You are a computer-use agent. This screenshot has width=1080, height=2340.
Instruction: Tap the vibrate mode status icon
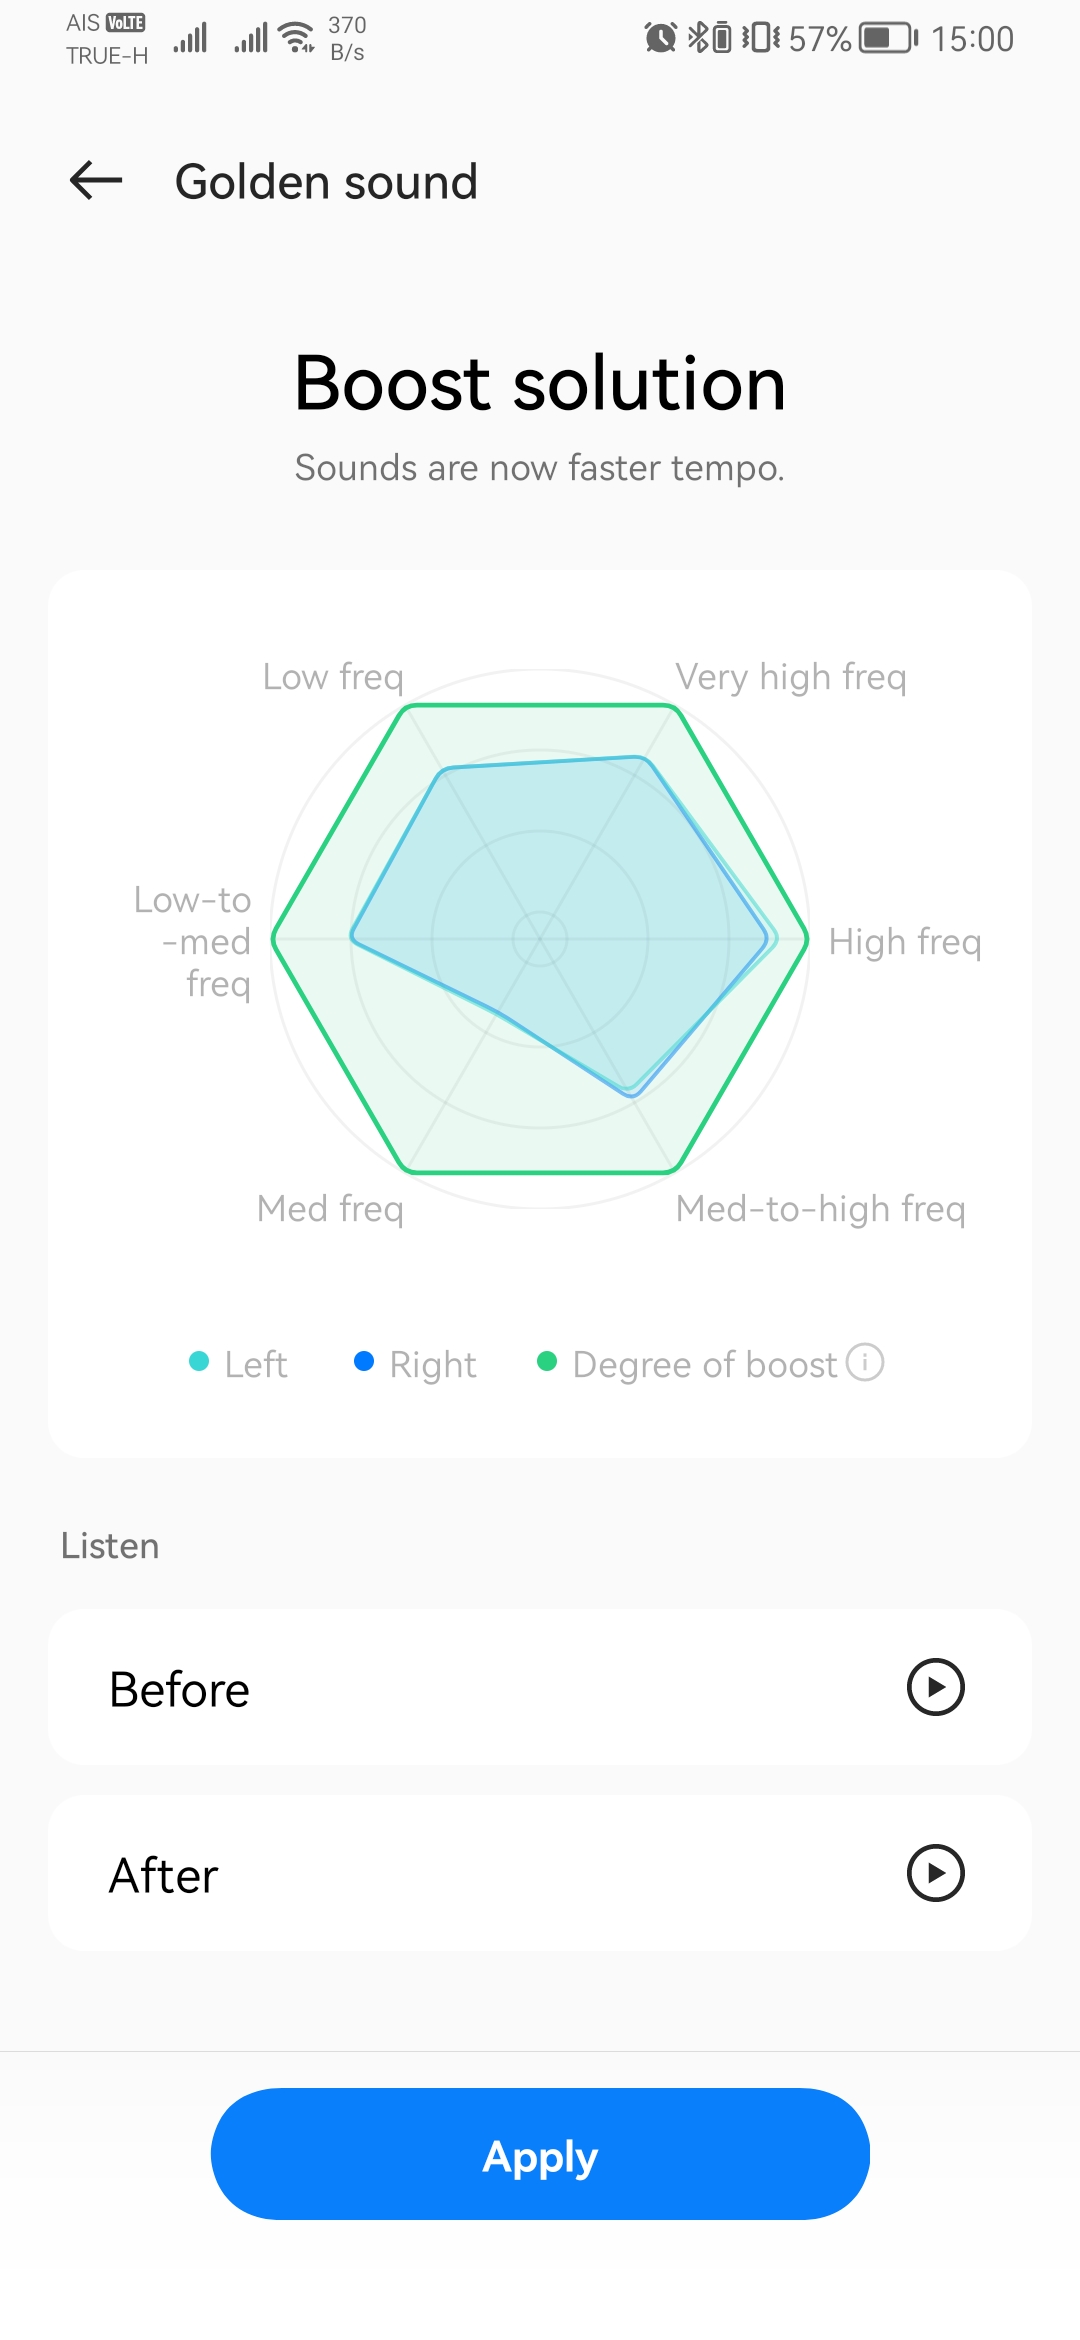pyautogui.click(x=761, y=38)
